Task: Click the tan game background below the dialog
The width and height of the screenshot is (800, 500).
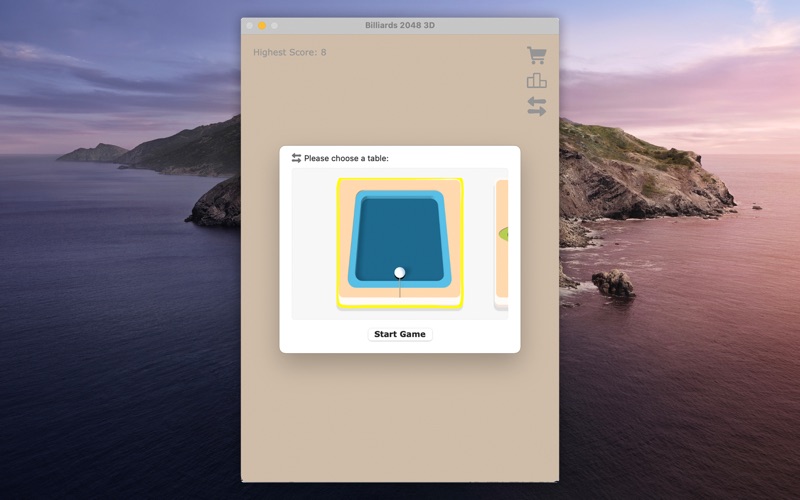Action: point(400,420)
